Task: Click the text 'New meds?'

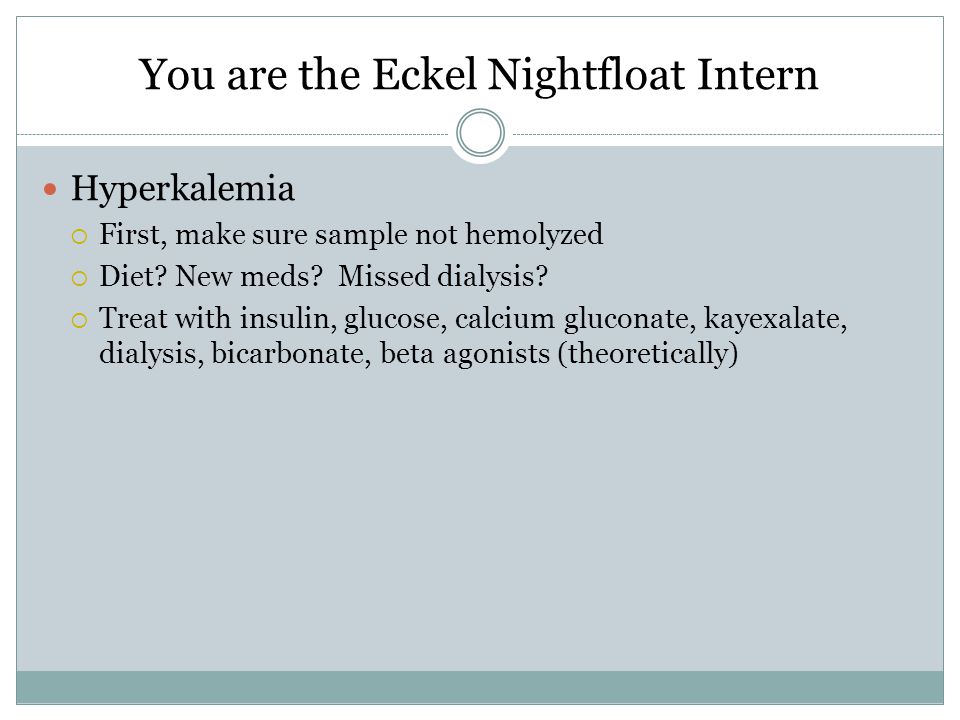Action: coord(249,276)
